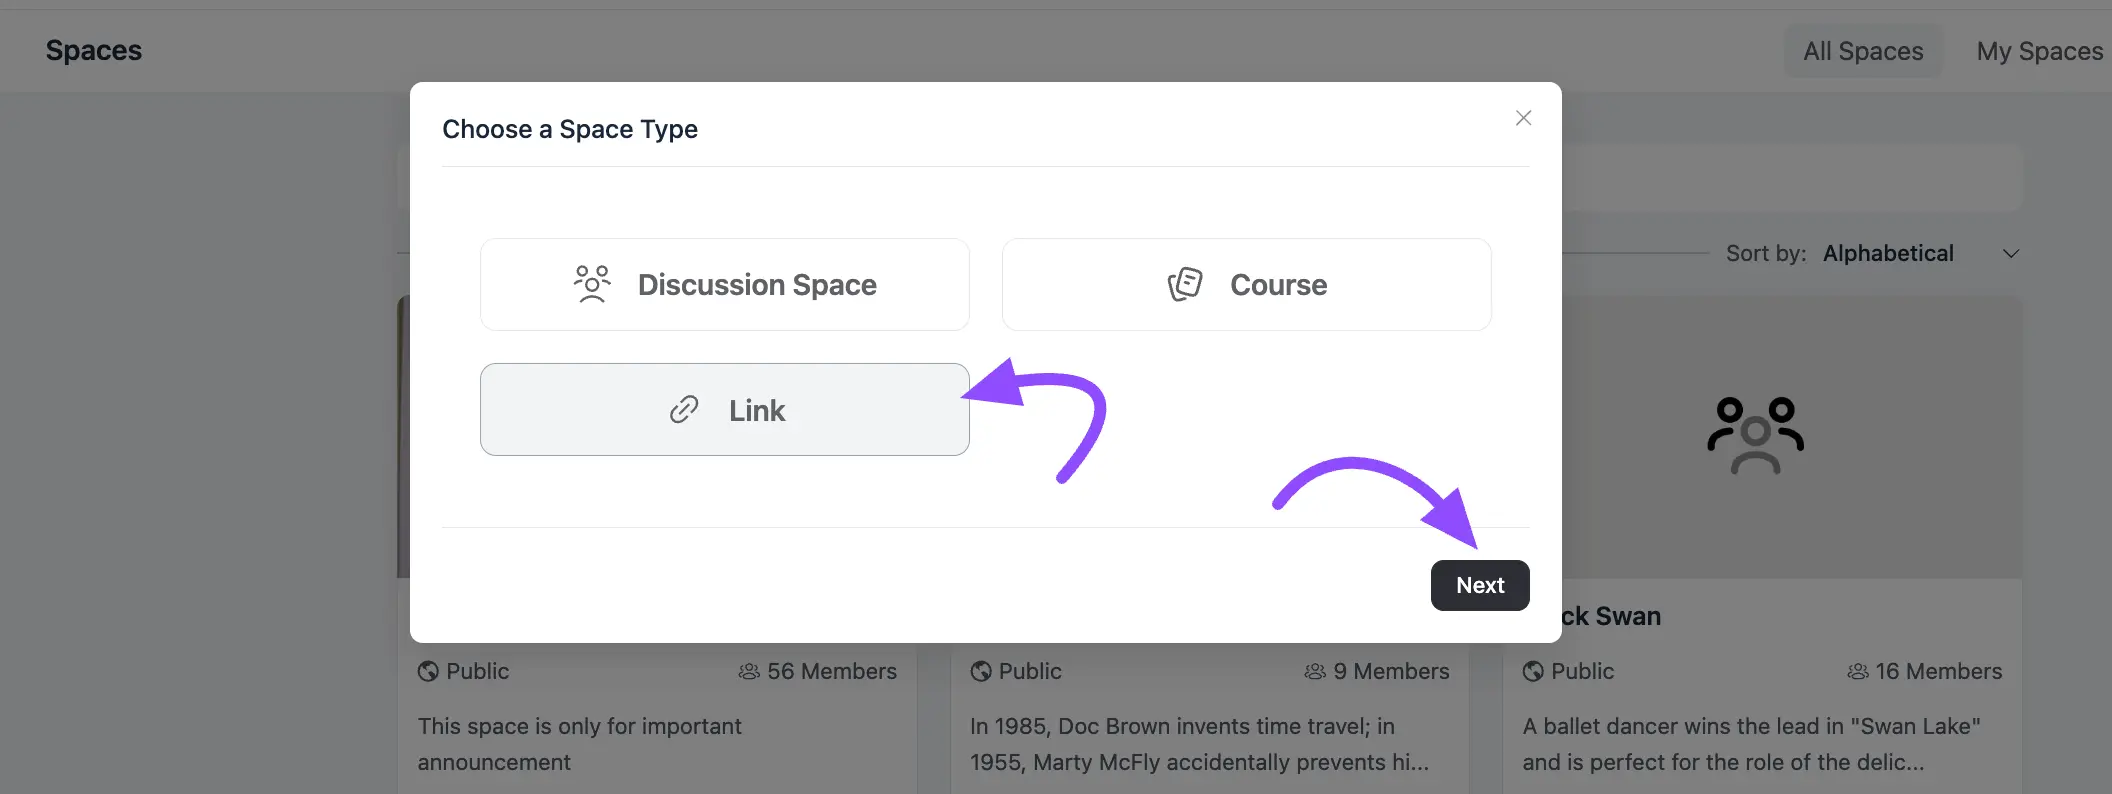Click the globe icon on Swan card
This screenshot has width=2112, height=794.
[x=1533, y=671]
